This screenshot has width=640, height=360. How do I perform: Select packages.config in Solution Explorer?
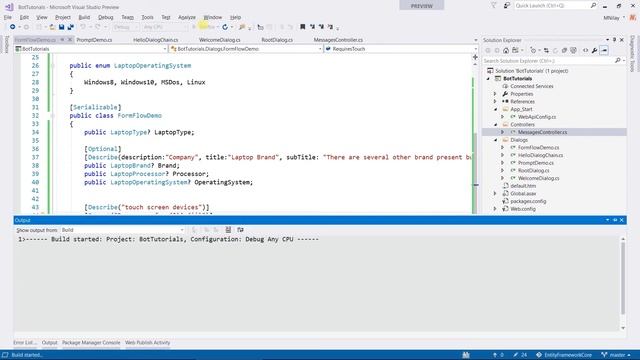pos(528,201)
